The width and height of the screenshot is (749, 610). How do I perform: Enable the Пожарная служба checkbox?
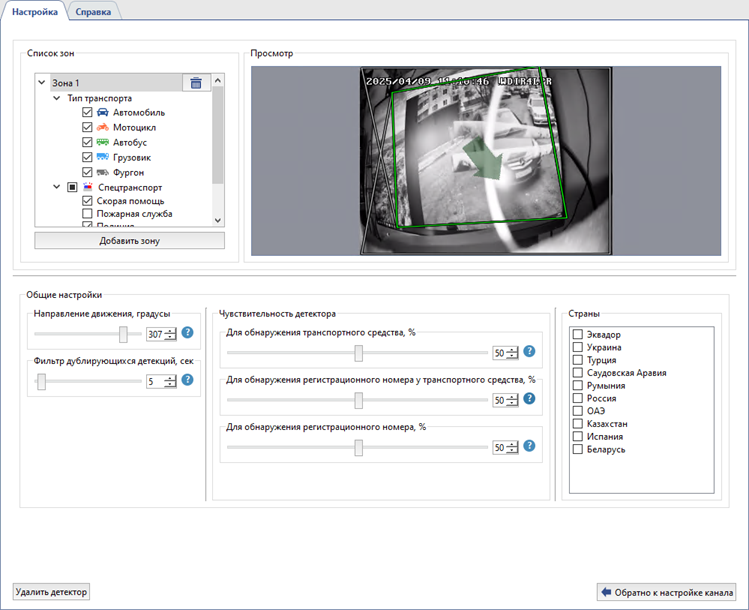tap(87, 214)
